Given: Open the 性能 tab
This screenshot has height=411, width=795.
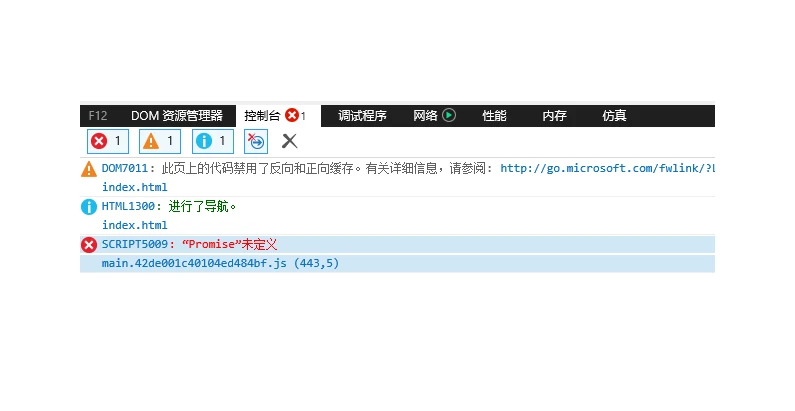Looking at the screenshot, I should tap(494, 116).
